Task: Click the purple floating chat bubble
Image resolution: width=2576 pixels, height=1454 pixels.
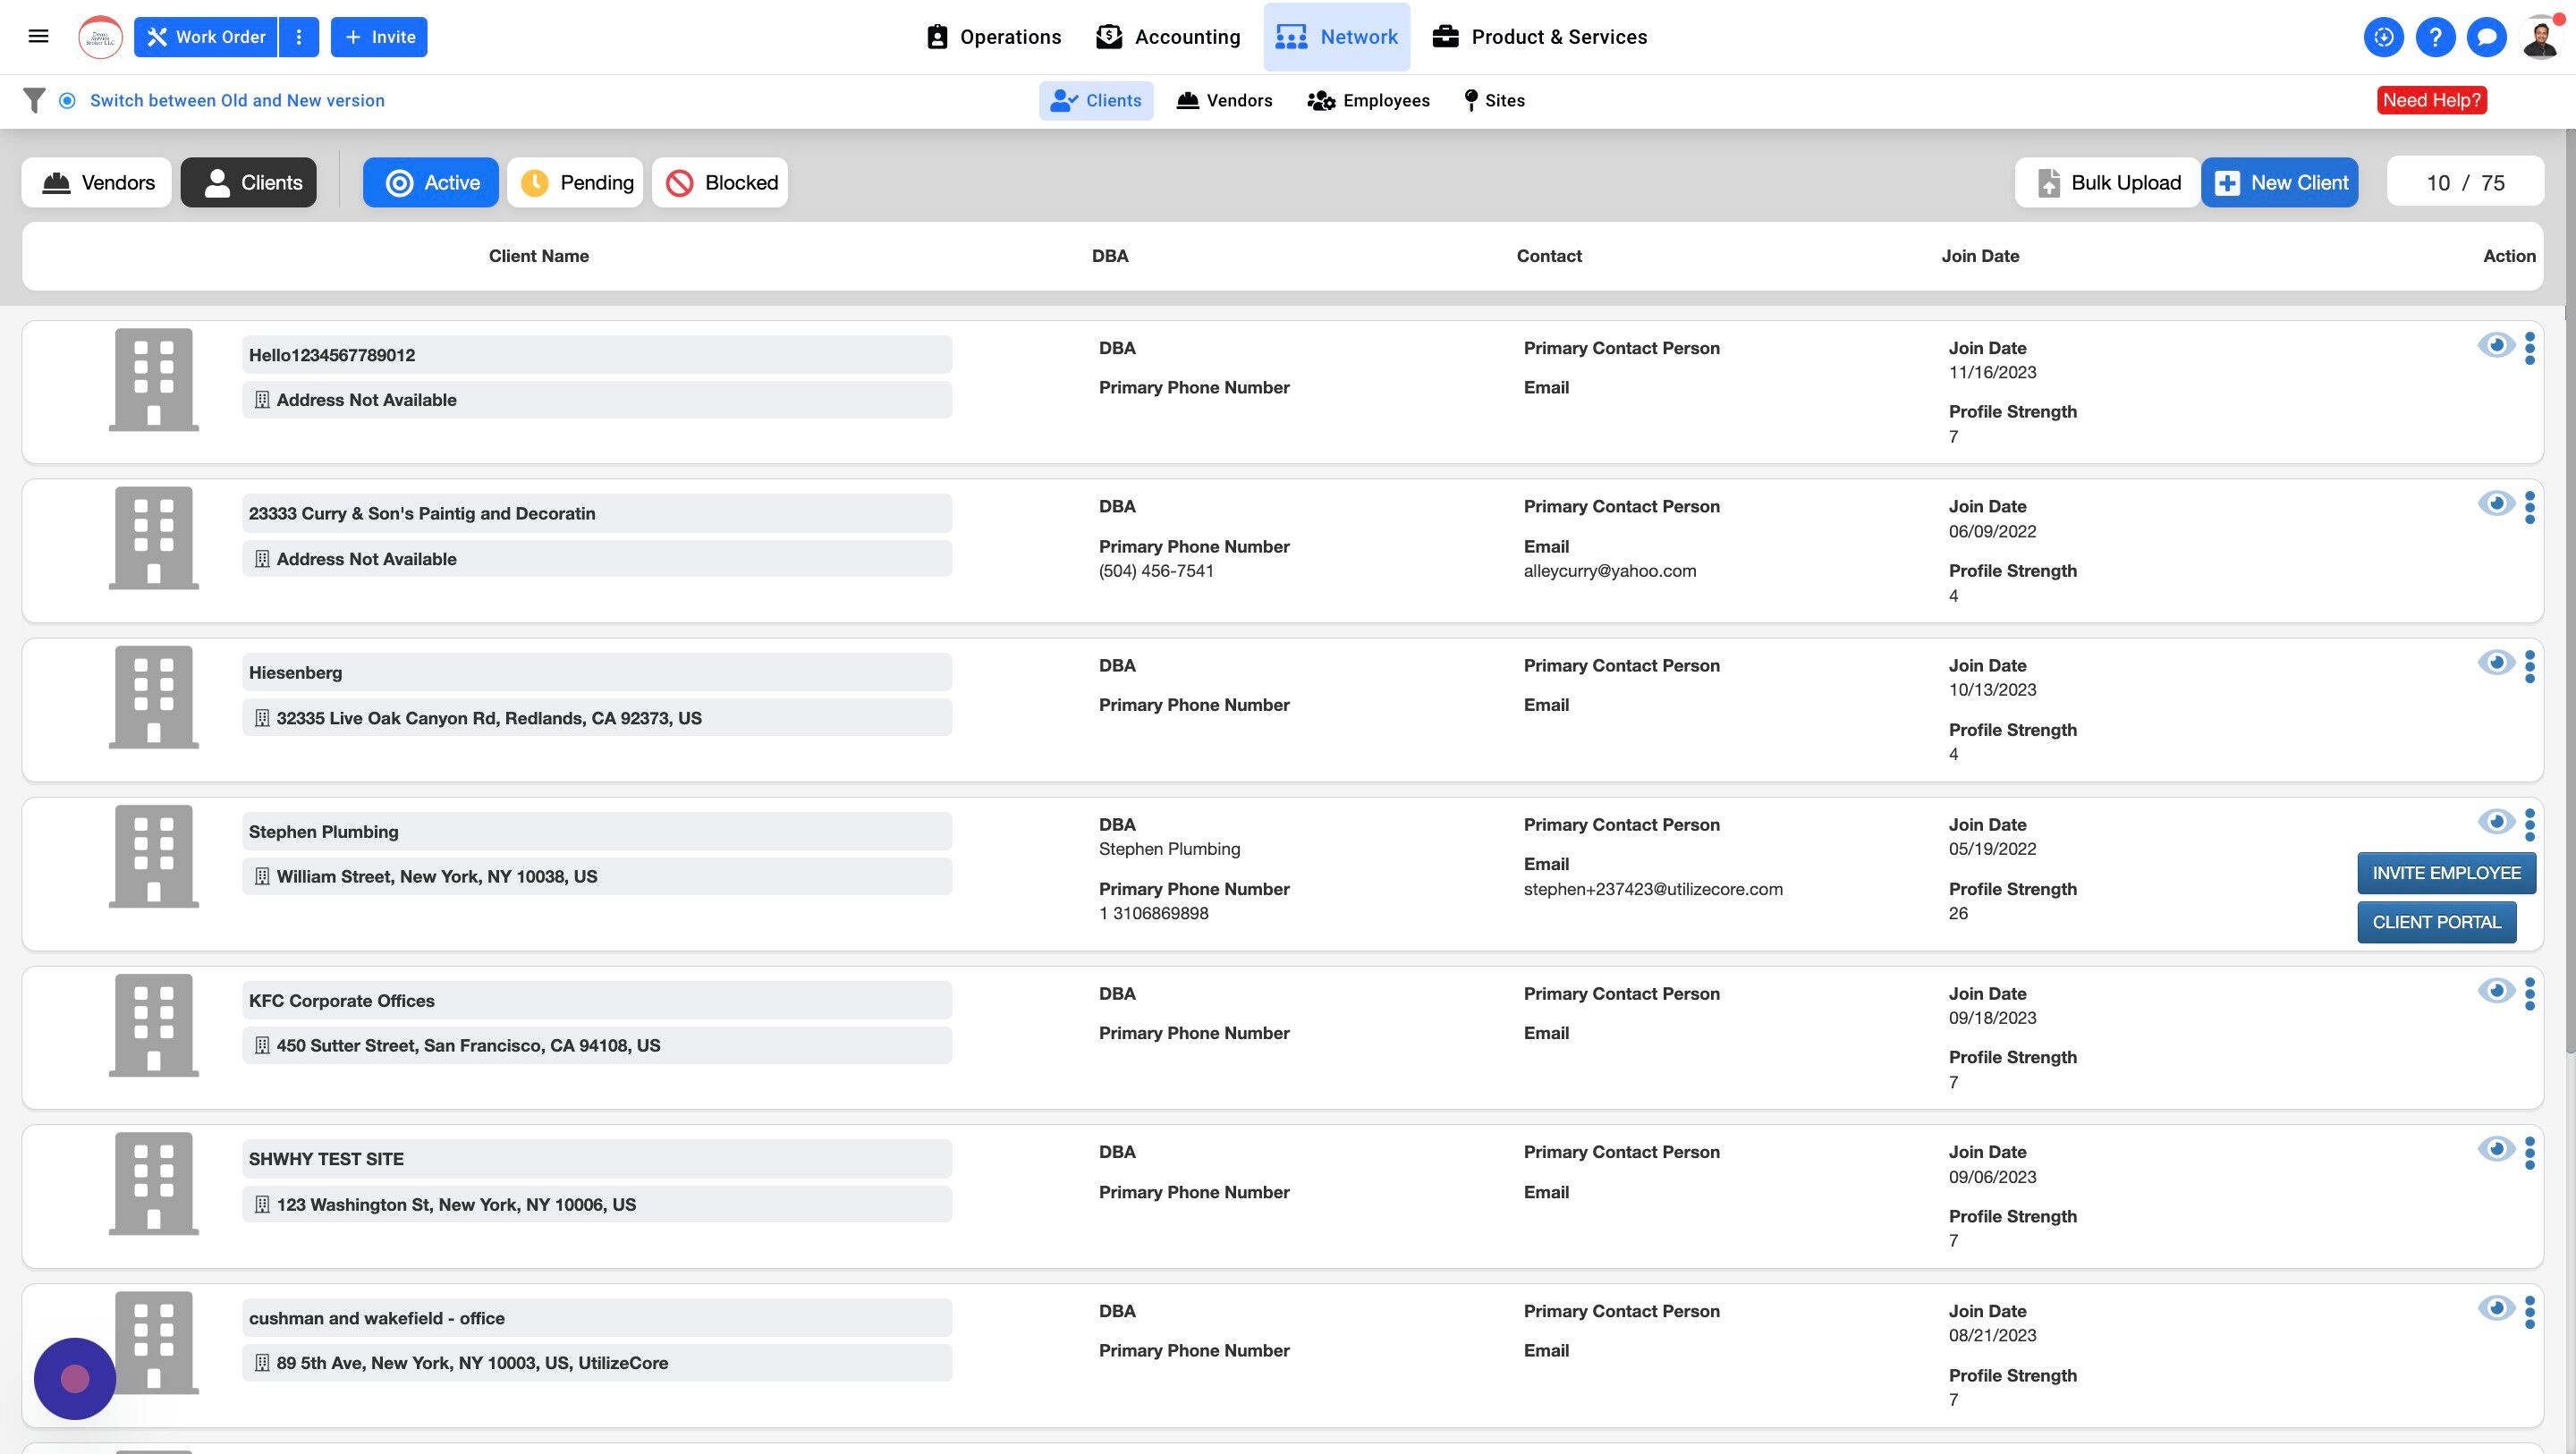Action: 75,1378
